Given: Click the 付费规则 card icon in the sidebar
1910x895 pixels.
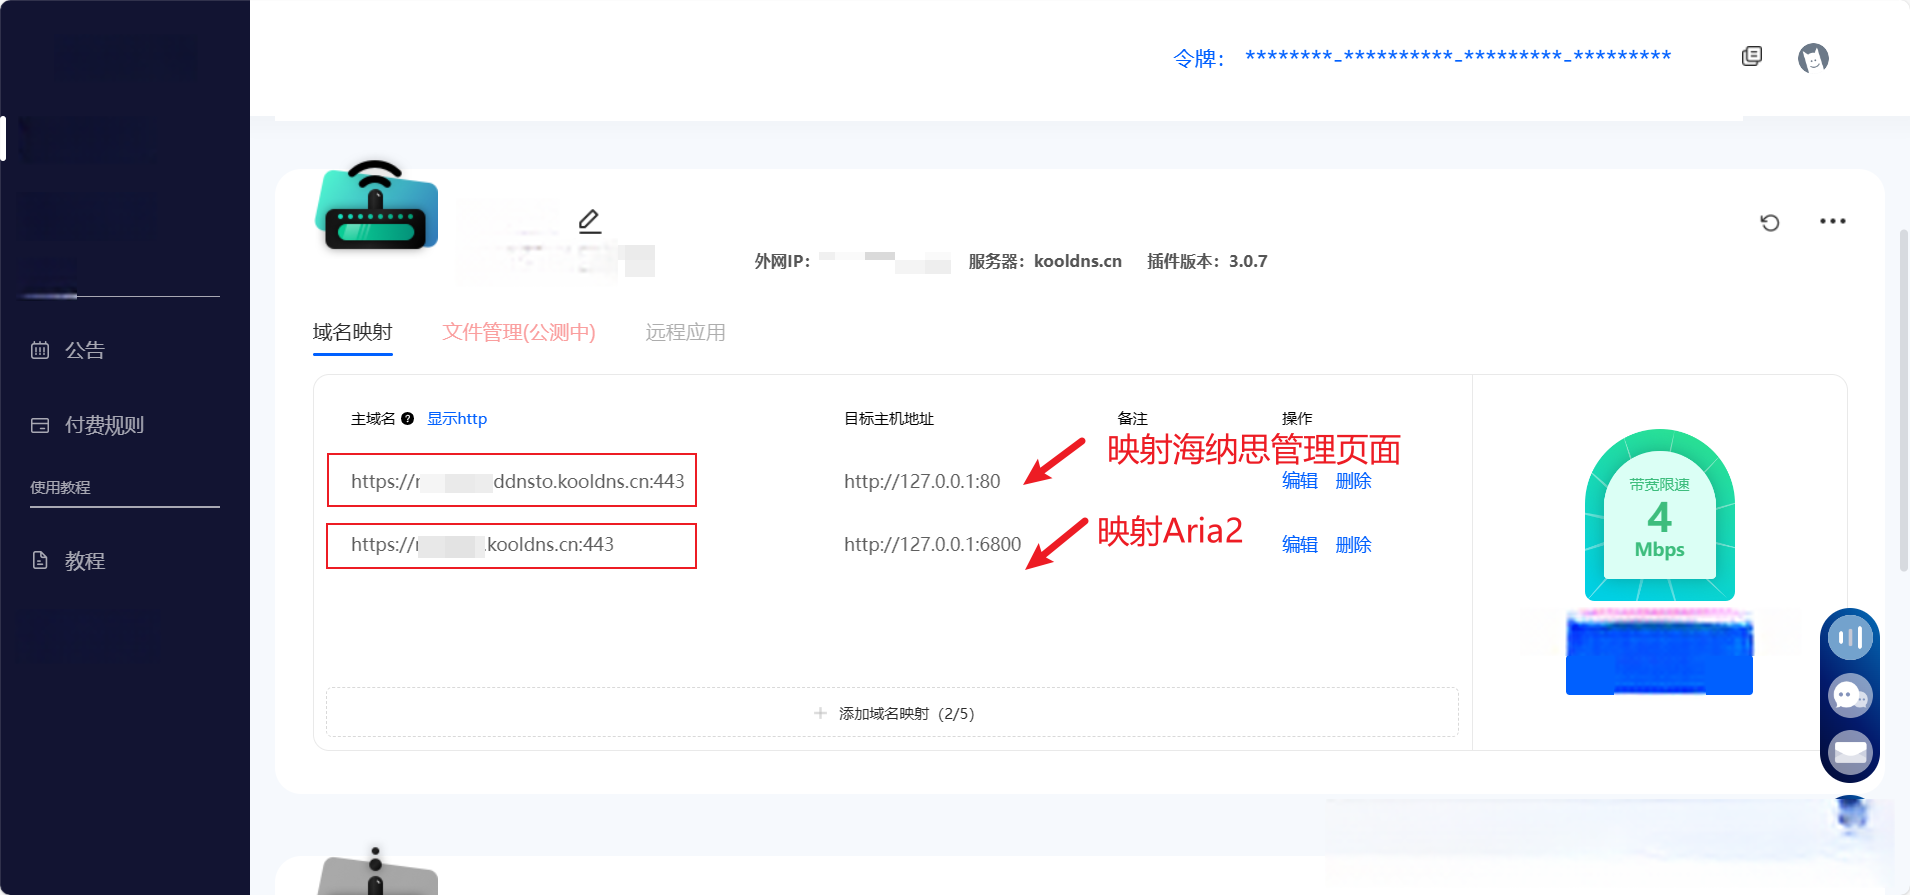Looking at the screenshot, I should pyautogui.click(x=40, y=425).
